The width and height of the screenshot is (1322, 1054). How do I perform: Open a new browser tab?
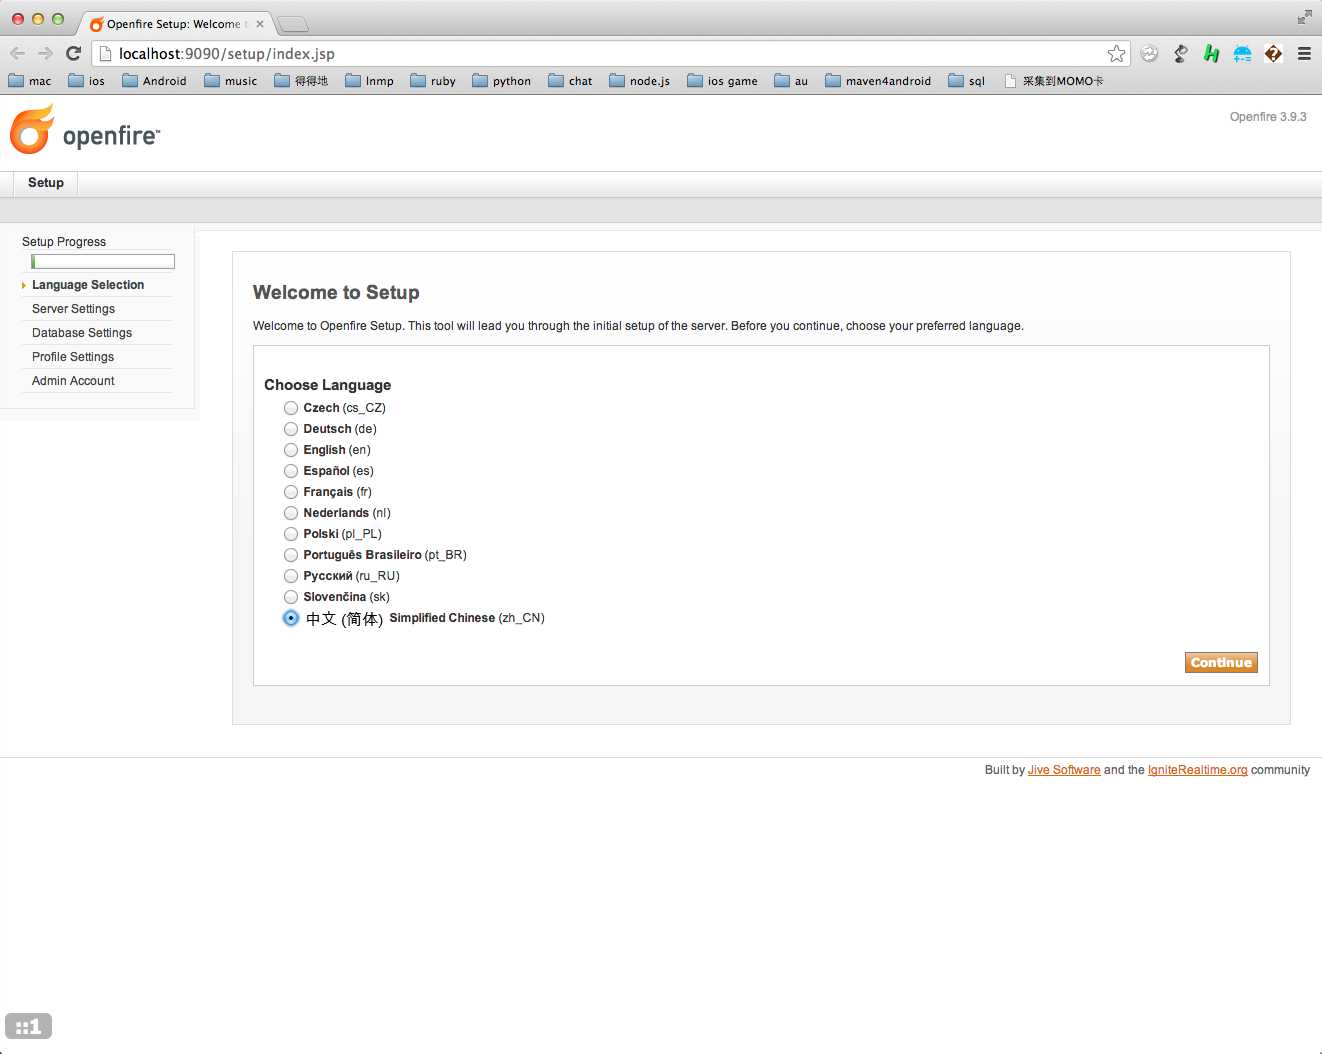pos(292,24)
